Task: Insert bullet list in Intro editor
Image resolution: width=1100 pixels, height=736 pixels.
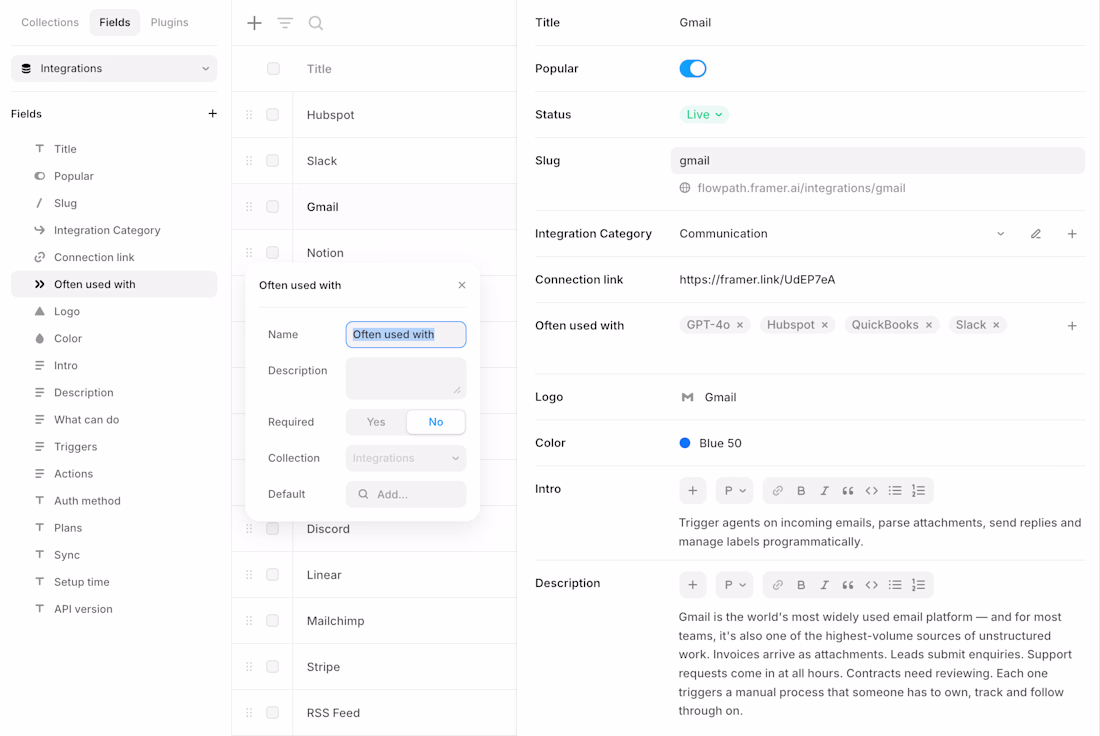Action: tap(894, 490)
